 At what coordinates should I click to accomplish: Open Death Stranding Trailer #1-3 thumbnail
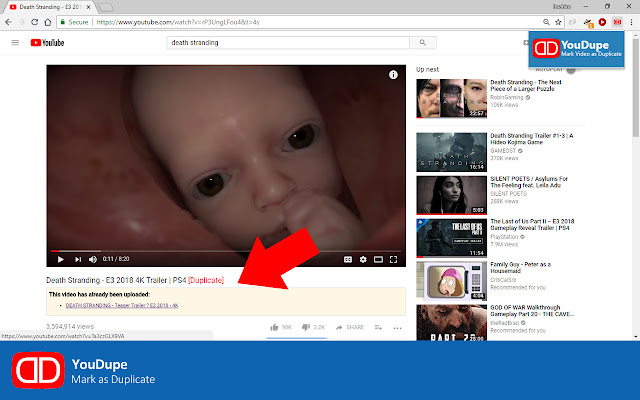pyautogui.click(x=451, y=152)
